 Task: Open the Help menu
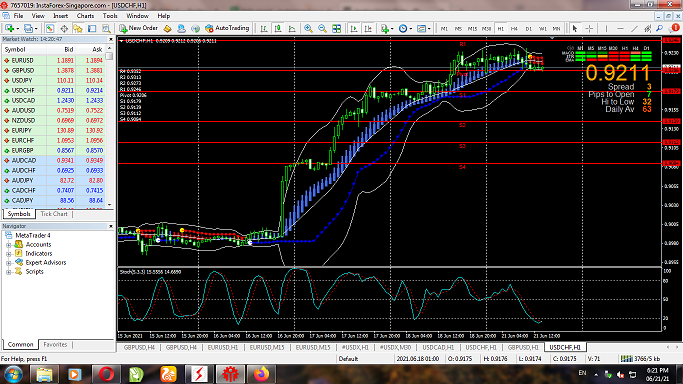164,16
